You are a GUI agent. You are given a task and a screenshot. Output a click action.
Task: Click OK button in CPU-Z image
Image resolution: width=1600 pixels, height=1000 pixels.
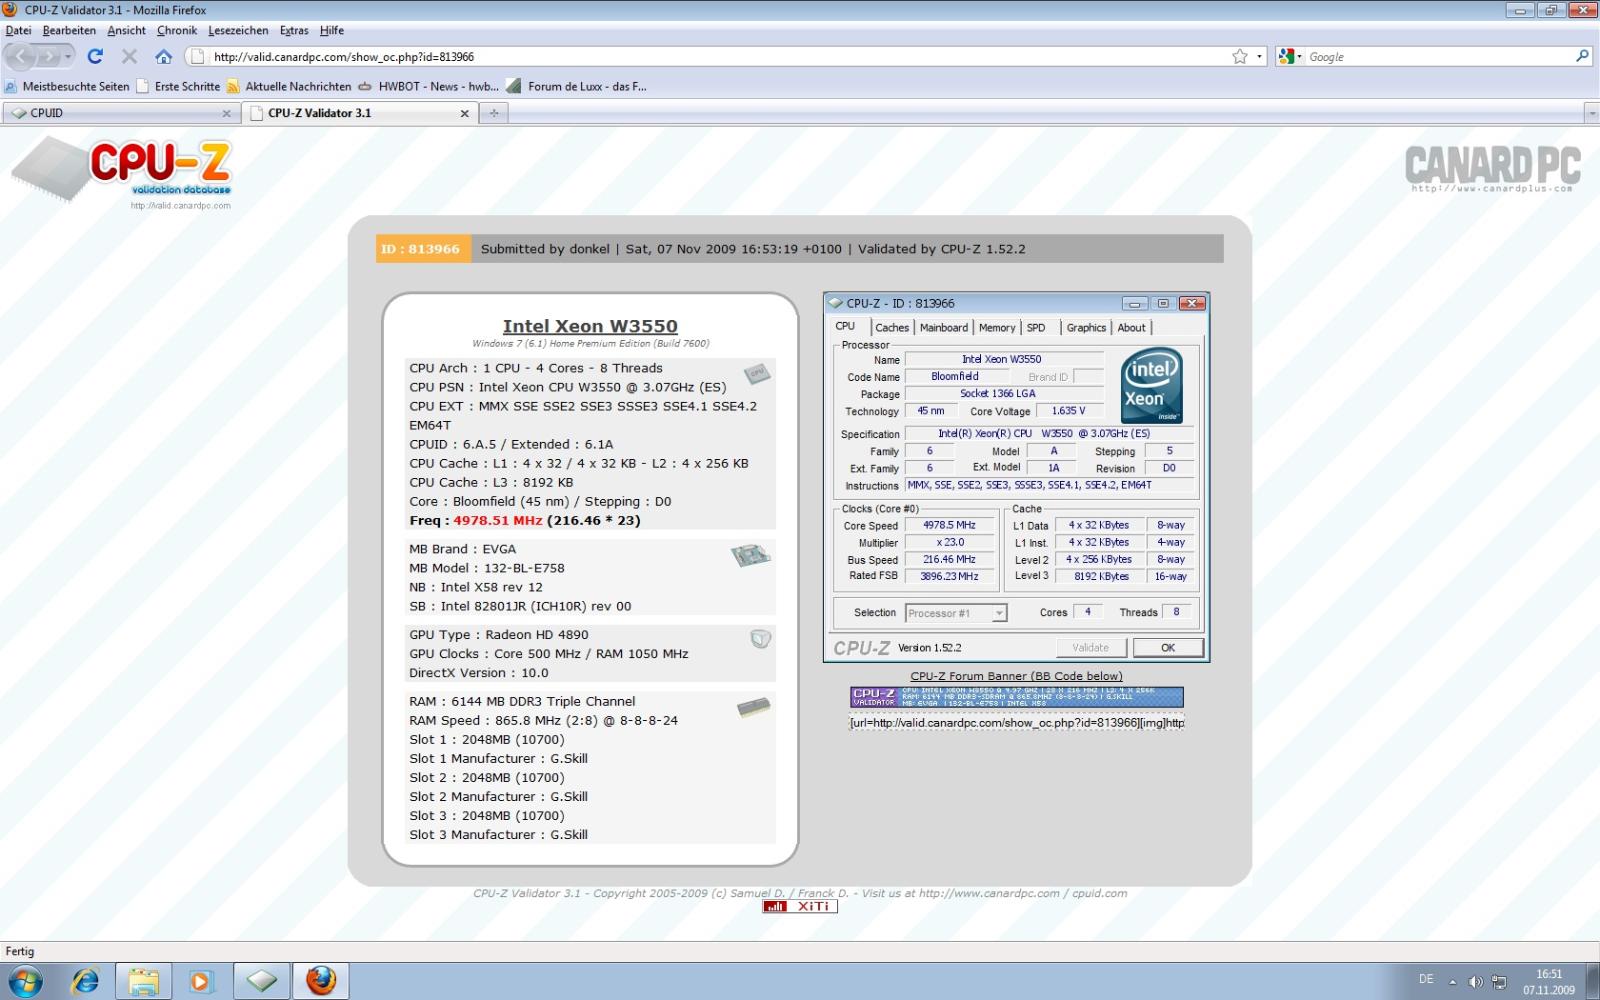(x=1168, y=648)
